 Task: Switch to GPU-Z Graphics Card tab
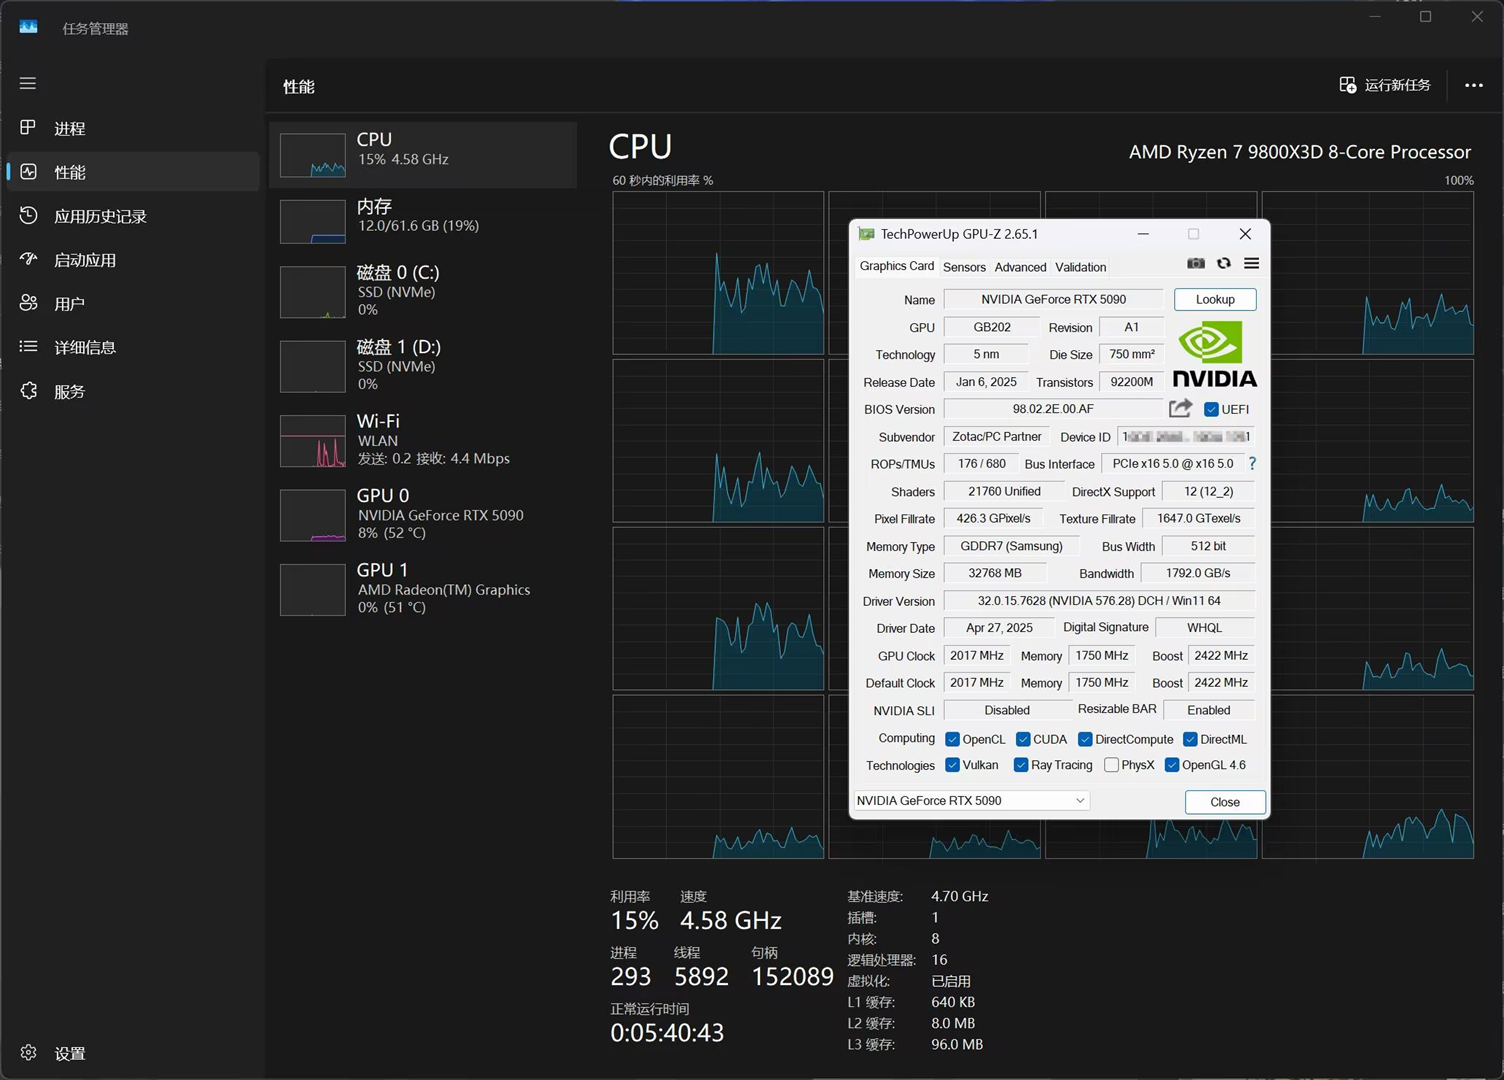pyautogui.click(x=896, y=266)
